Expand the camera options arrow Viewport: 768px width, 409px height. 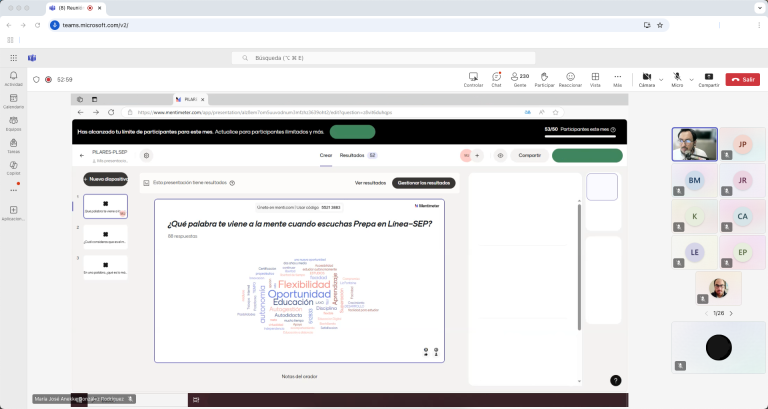(x=661, y=79)
